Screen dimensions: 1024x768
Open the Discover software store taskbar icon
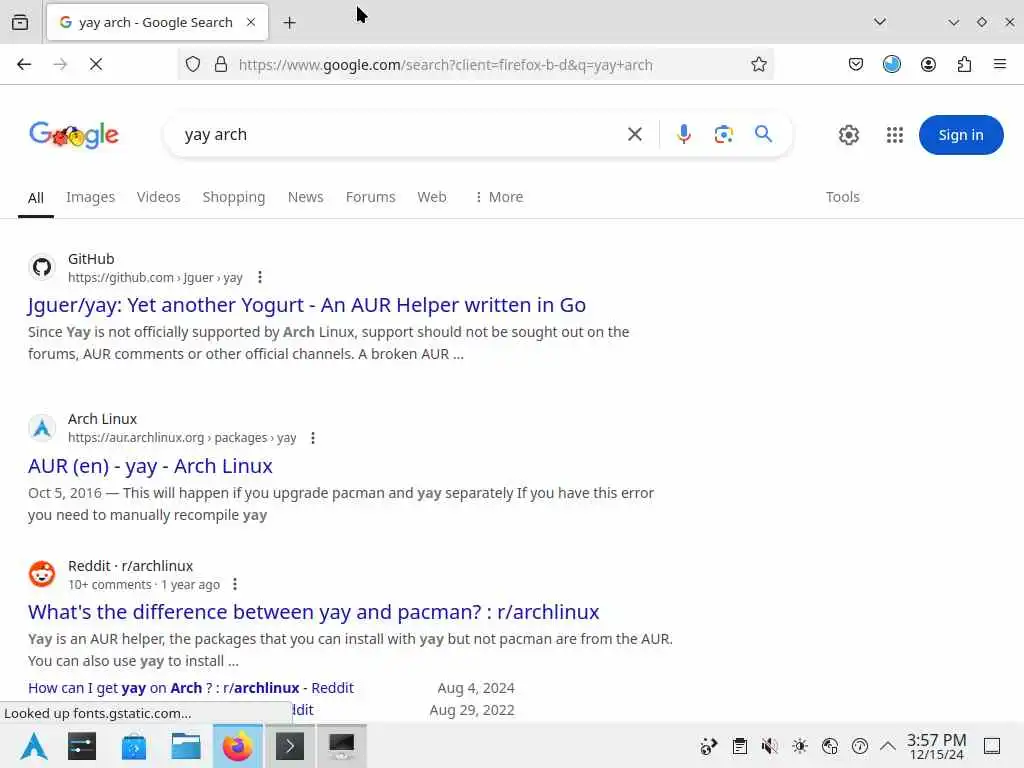134,746
